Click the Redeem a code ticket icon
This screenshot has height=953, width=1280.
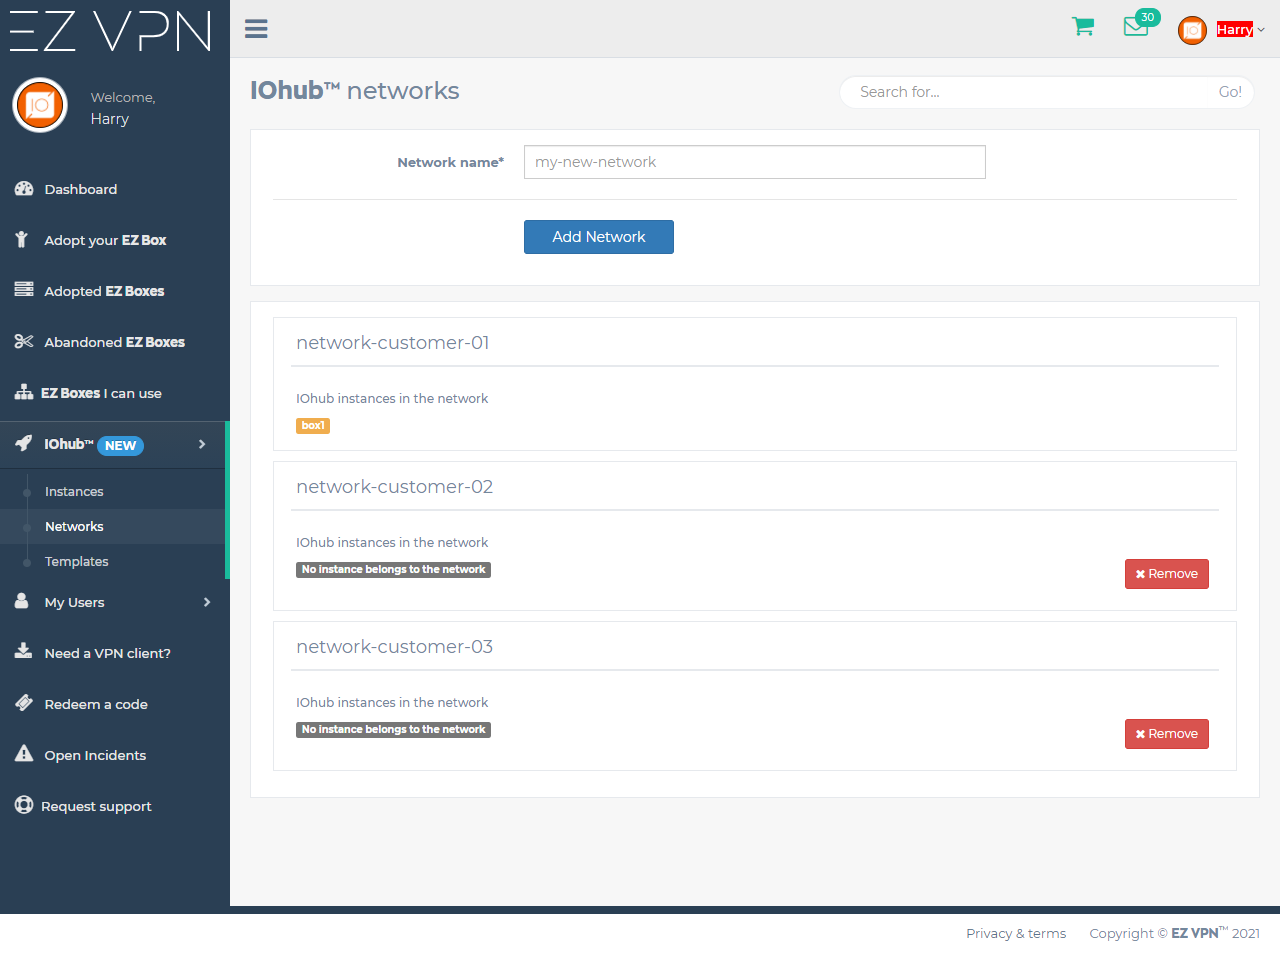tap(24, 703)
